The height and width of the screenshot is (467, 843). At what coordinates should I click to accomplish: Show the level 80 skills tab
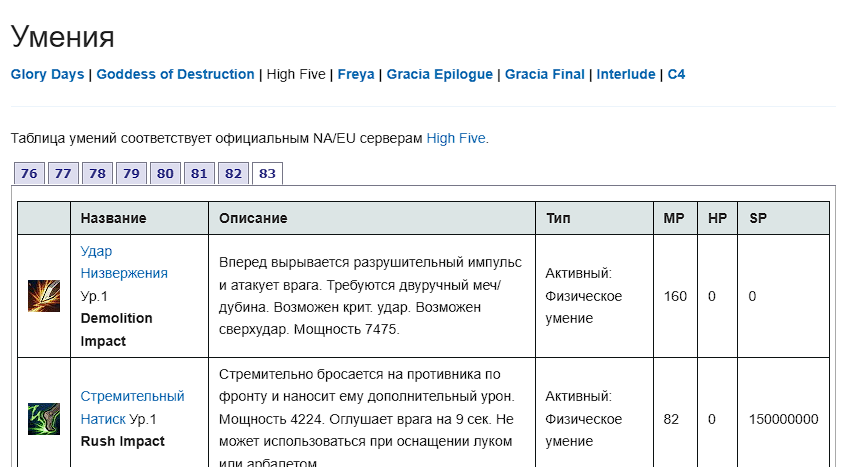[x=165, y=173]
